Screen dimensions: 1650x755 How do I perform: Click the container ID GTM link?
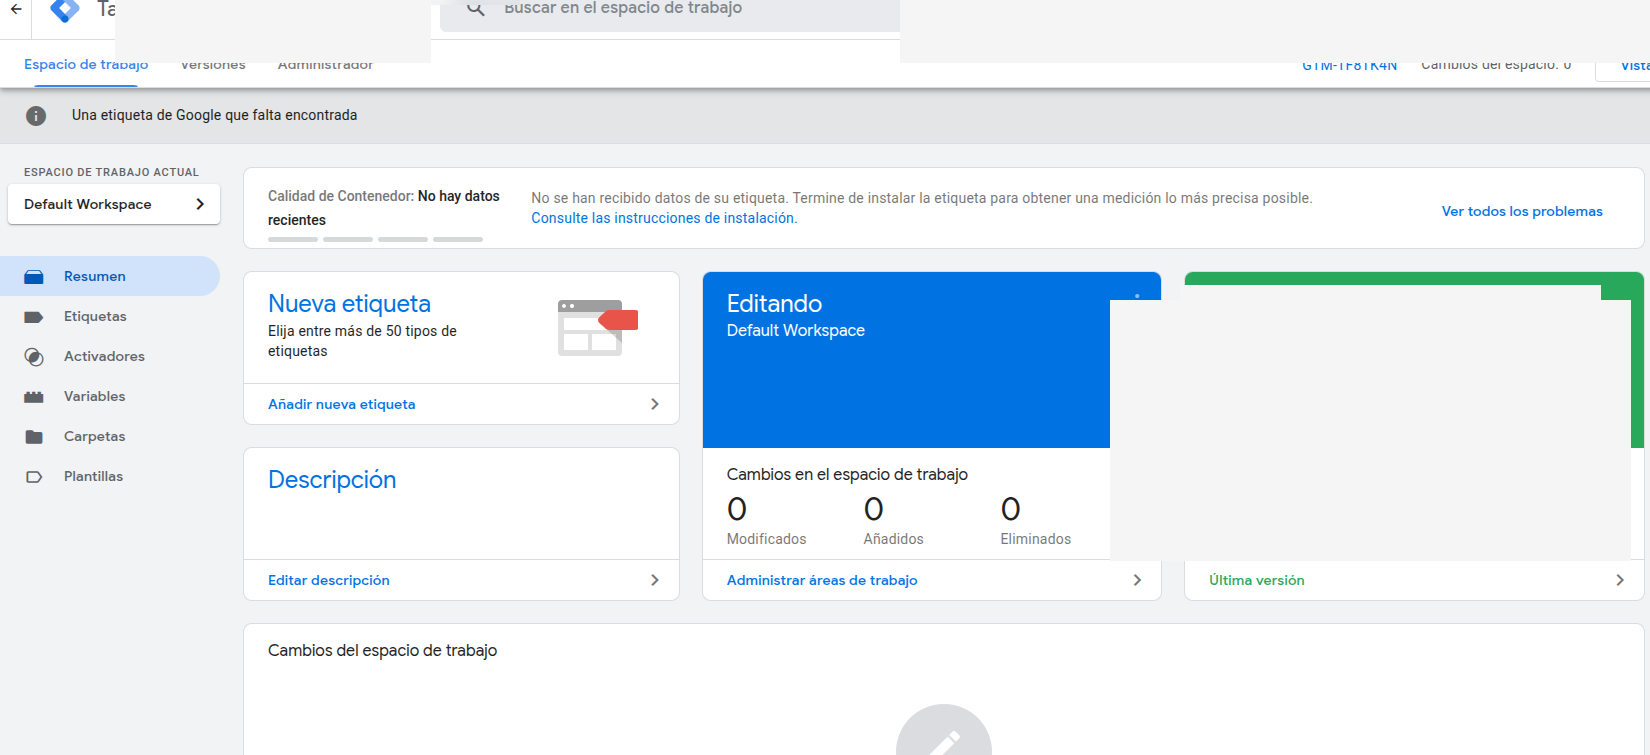[1349, 66]
